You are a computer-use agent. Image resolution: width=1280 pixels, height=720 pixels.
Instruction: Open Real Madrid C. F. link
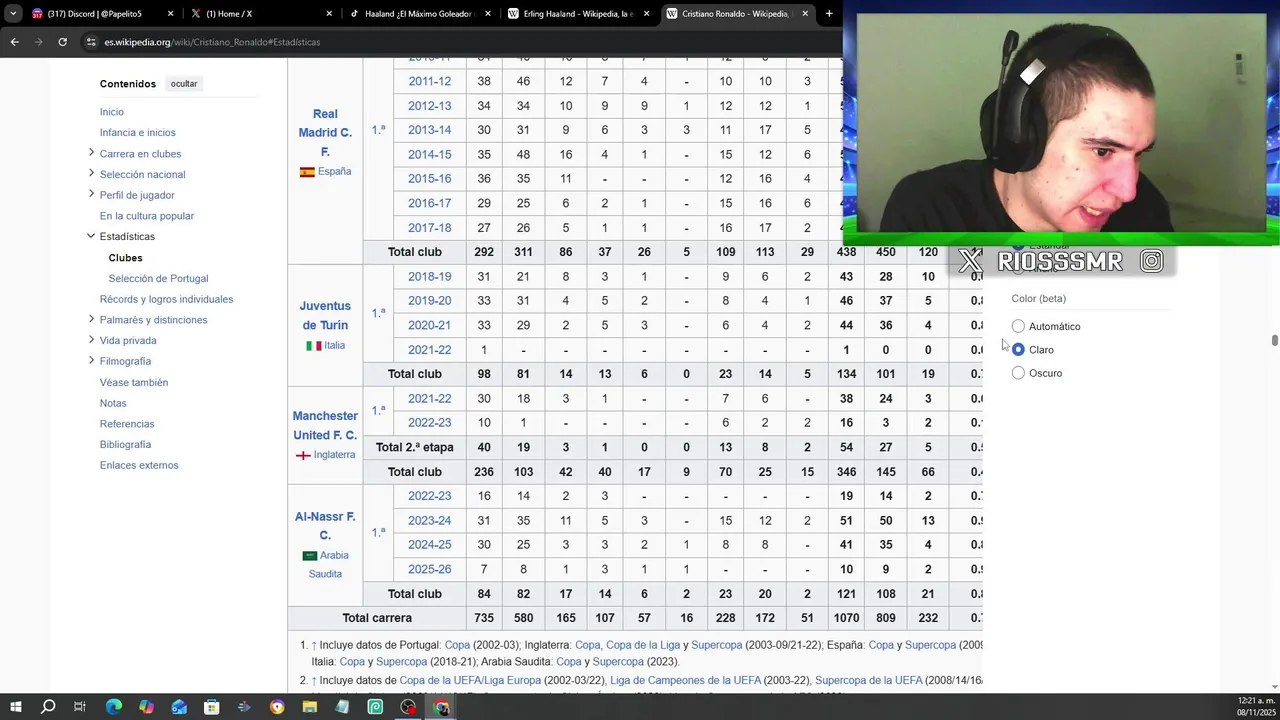325,133
